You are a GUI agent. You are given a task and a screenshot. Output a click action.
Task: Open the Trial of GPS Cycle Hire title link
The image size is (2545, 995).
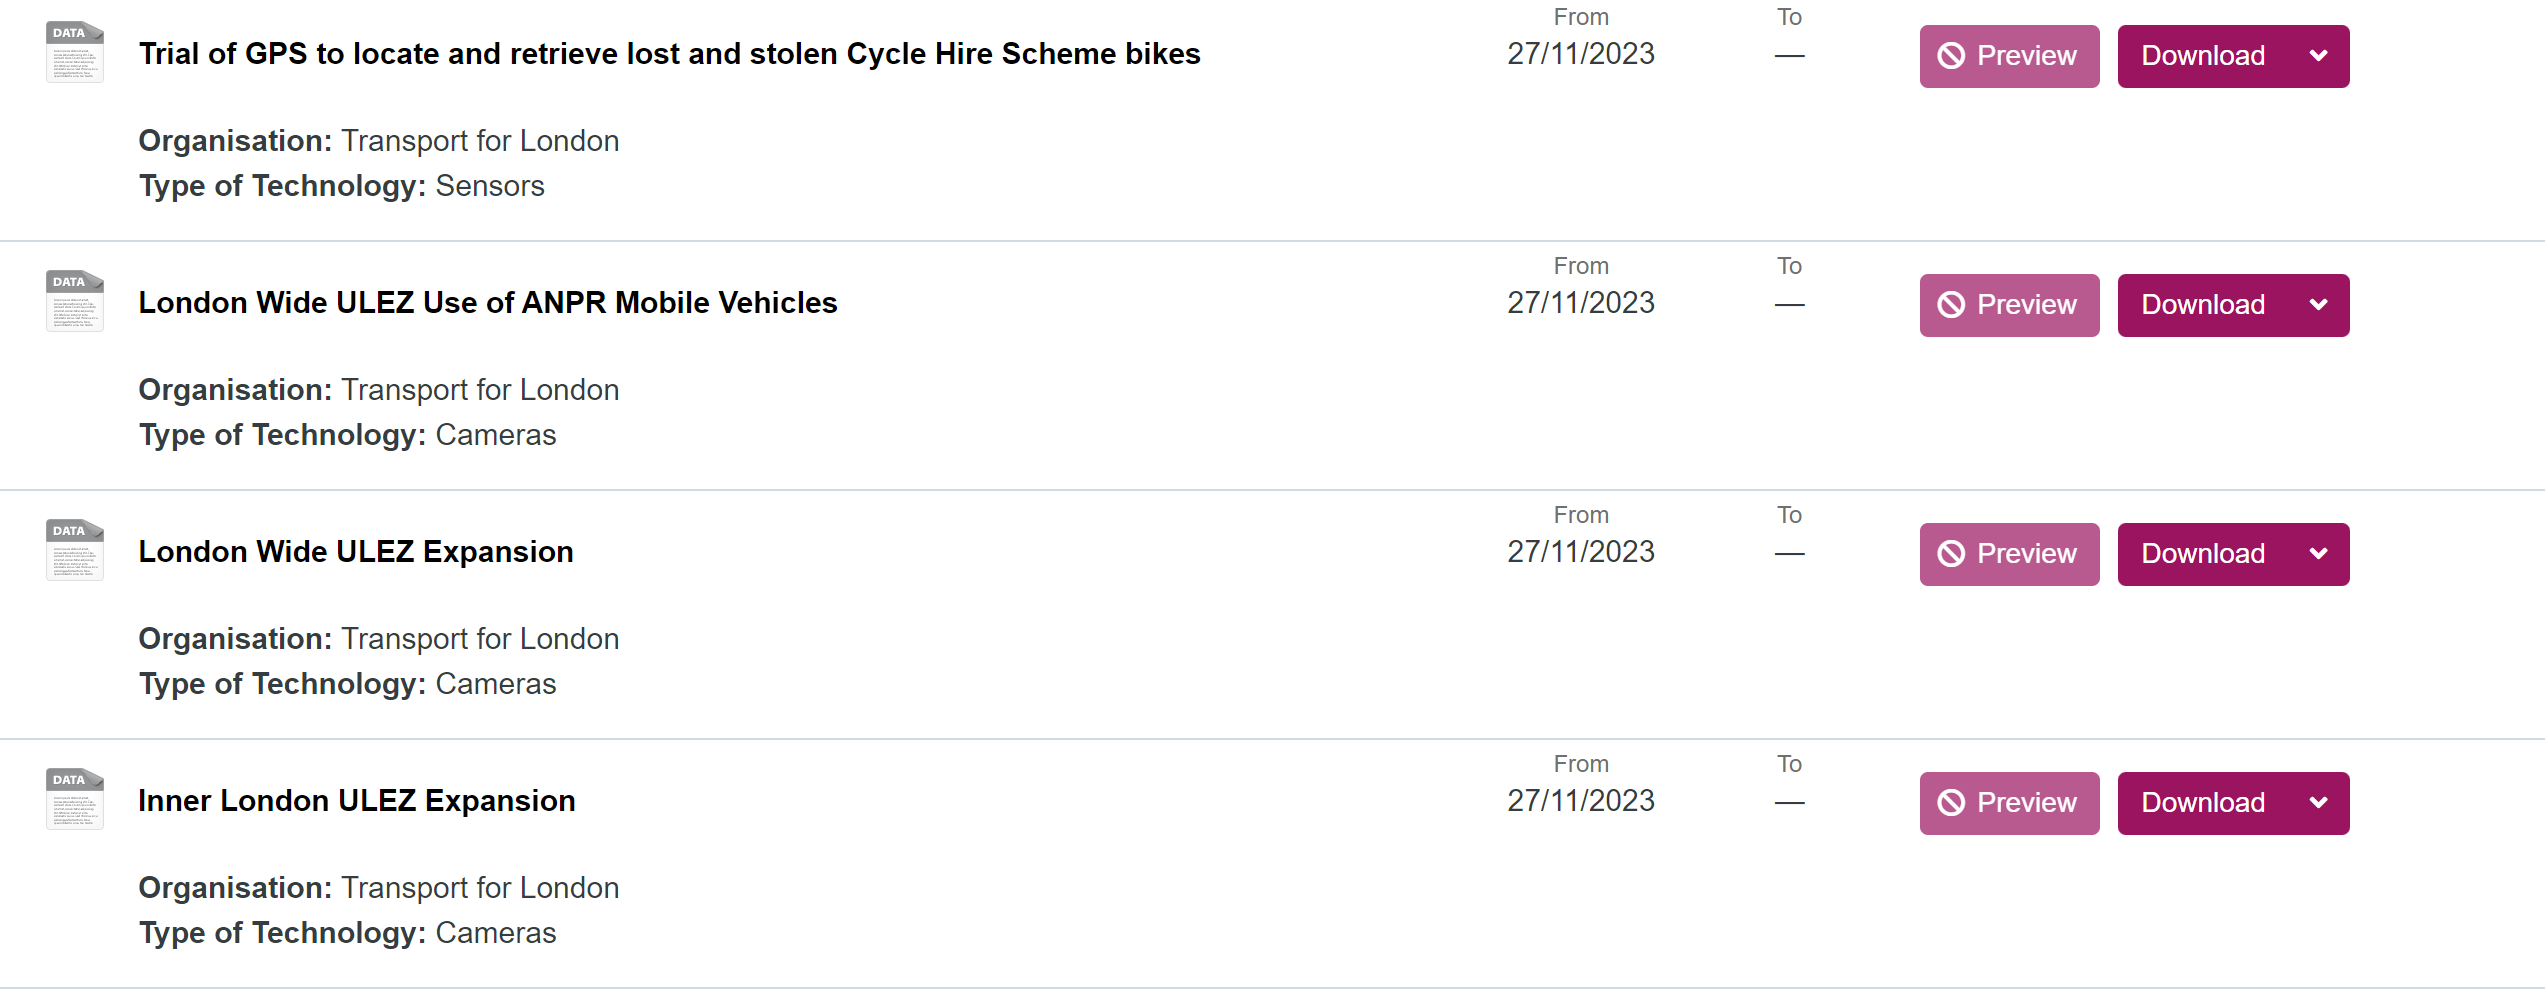click(x=669, y=54)
